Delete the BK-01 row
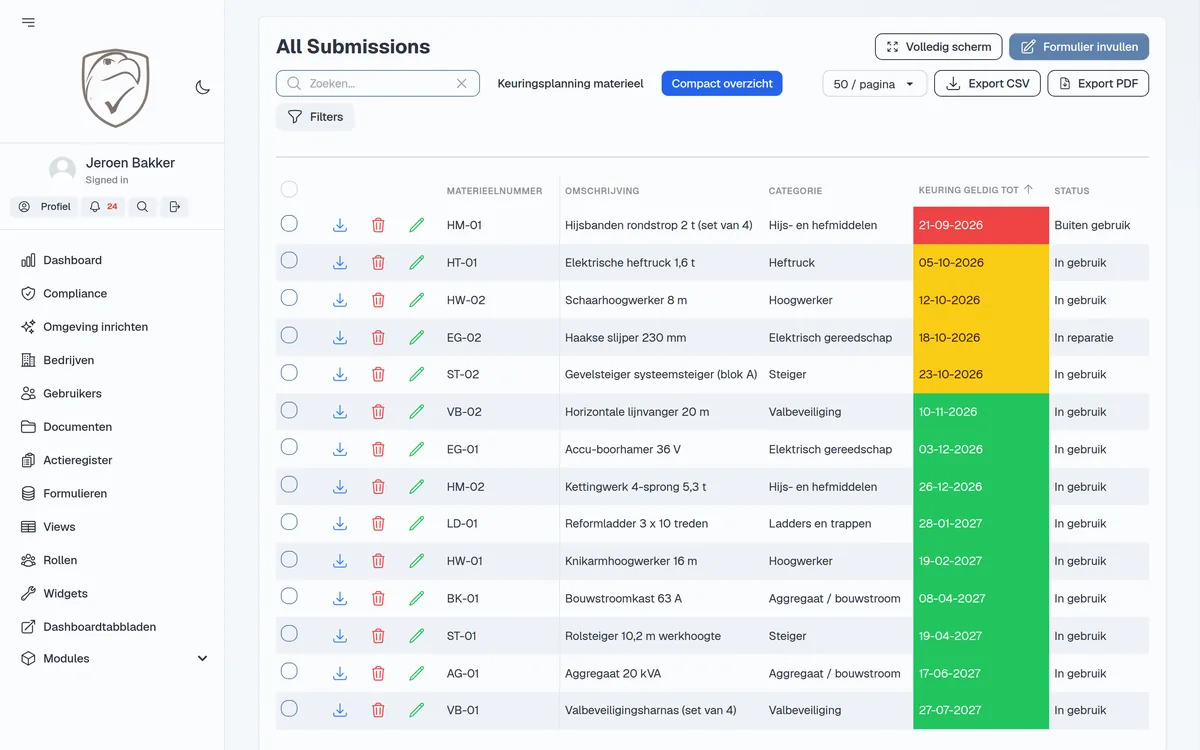 (x=378, y=599)
